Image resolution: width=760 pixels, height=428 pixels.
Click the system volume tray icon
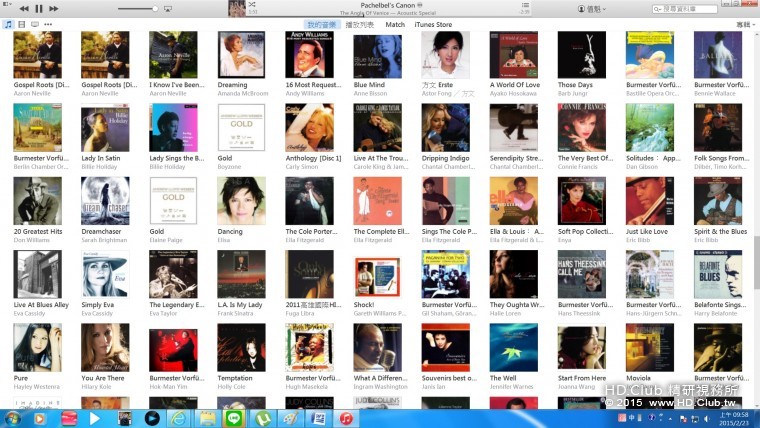pos(706,418)
